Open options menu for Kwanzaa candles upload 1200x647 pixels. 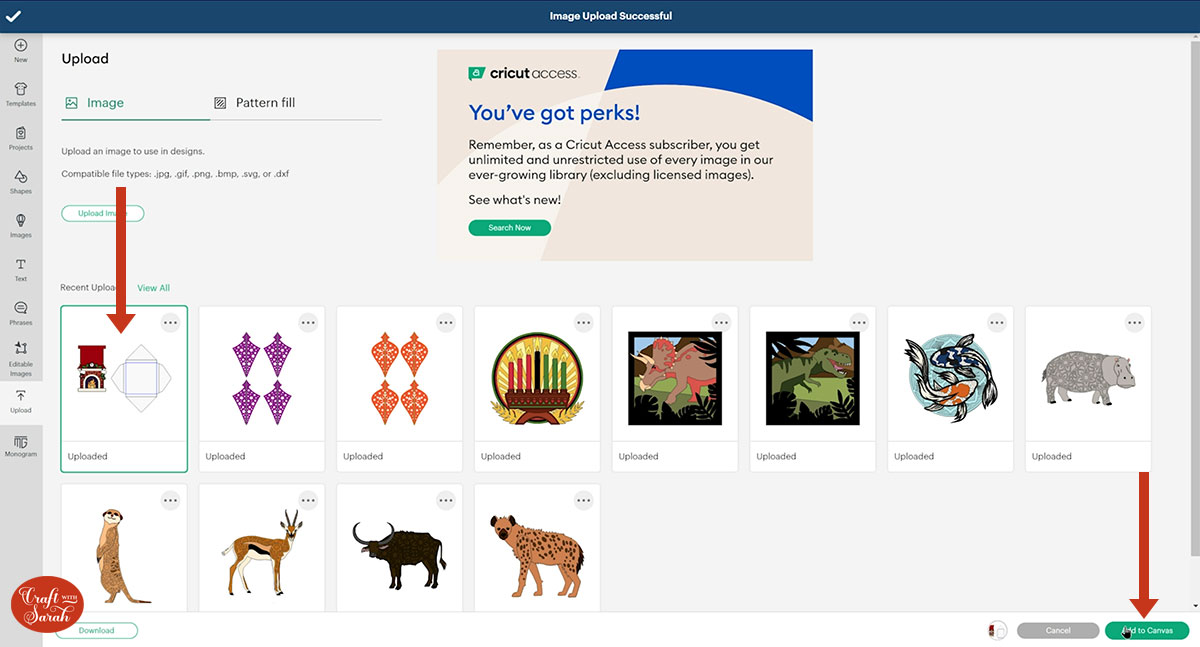(584, 322)
